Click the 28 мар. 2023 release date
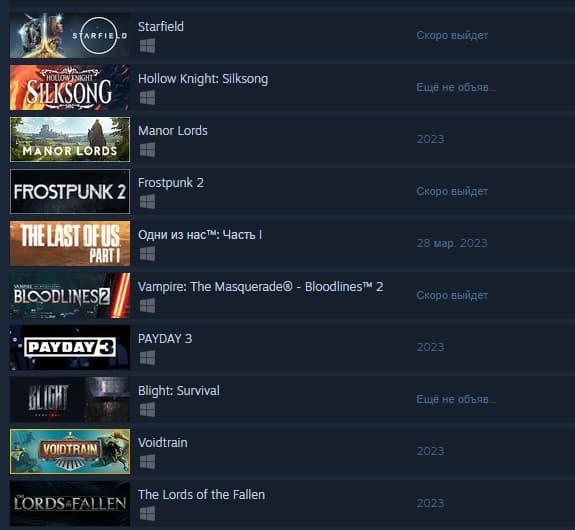This screenshot has height=530, width=575. [452, 243]
